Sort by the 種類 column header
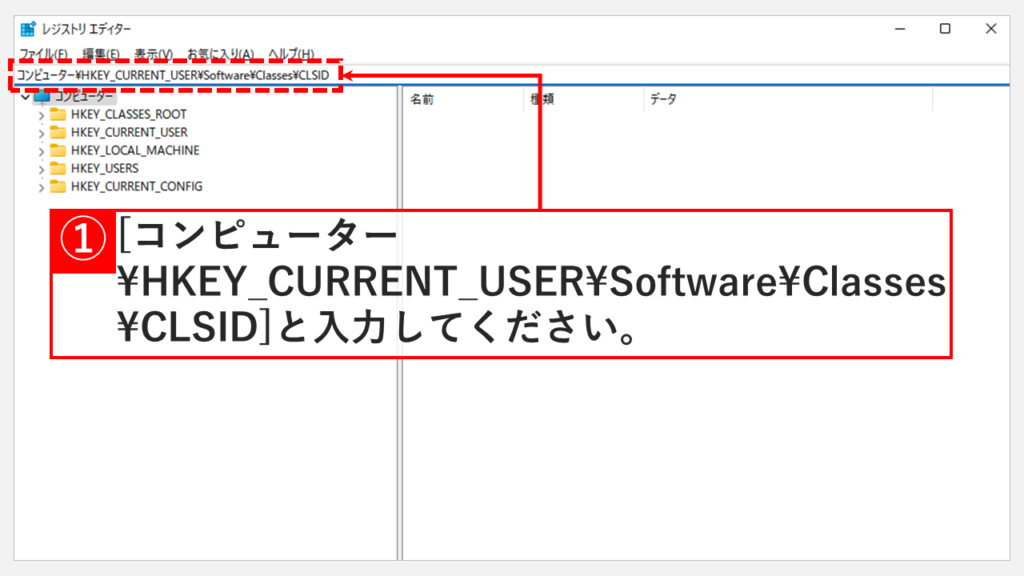The height and width of the screenshot is (576, 1024). (584, 99)
